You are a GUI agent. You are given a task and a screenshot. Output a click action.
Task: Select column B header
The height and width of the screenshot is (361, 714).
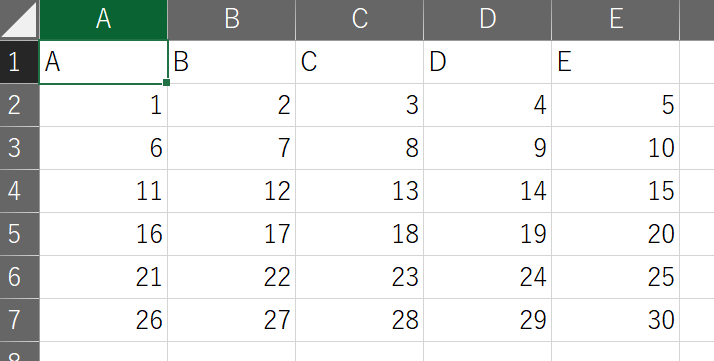pos(232,20)
